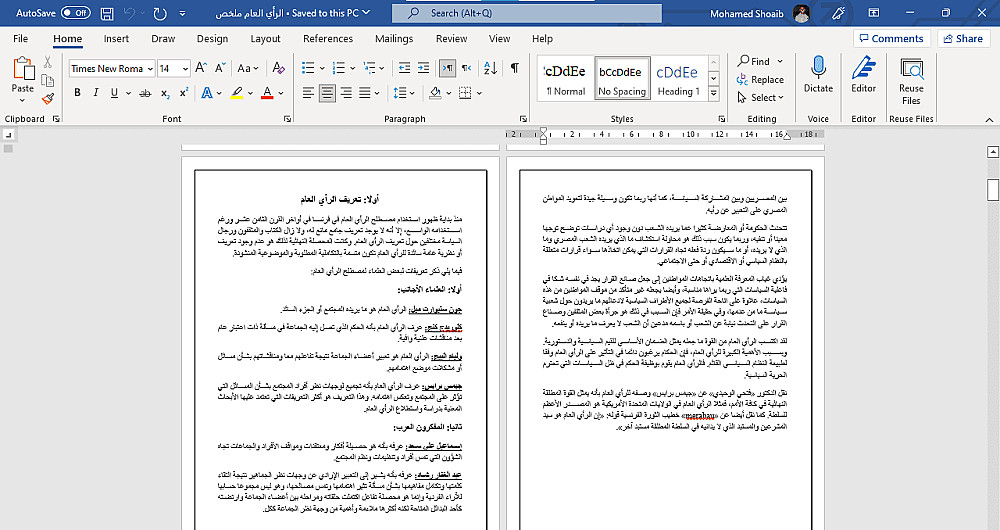This screenshot has width=1000, height=530.
Task: Switch to References tab
Action: 328,38
